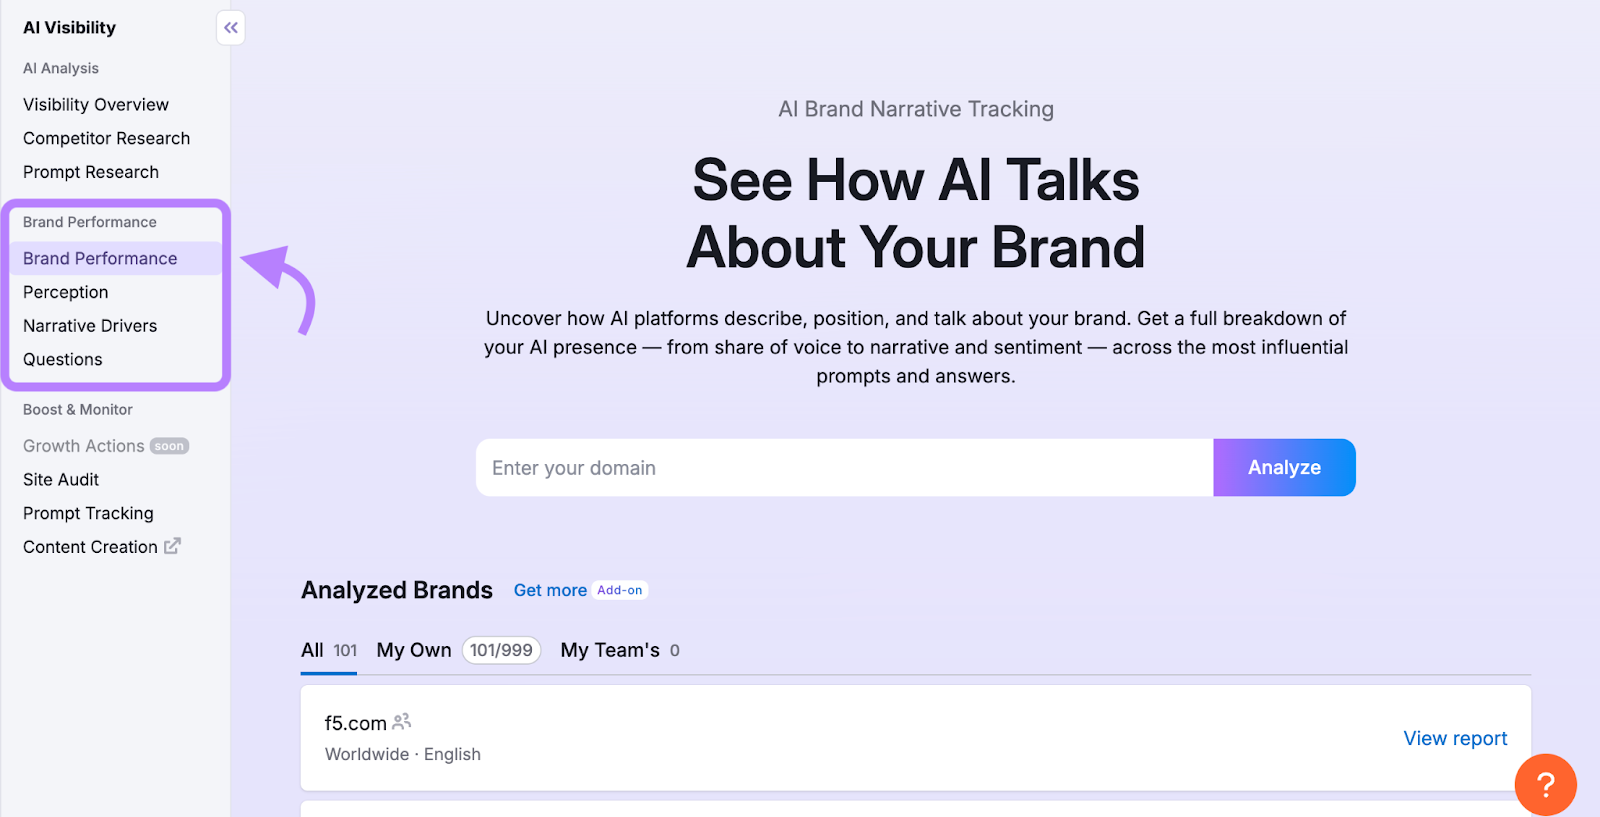The image size is (1600, 817).
Task: Click the Enter your domain field
Action: [843, 467]
